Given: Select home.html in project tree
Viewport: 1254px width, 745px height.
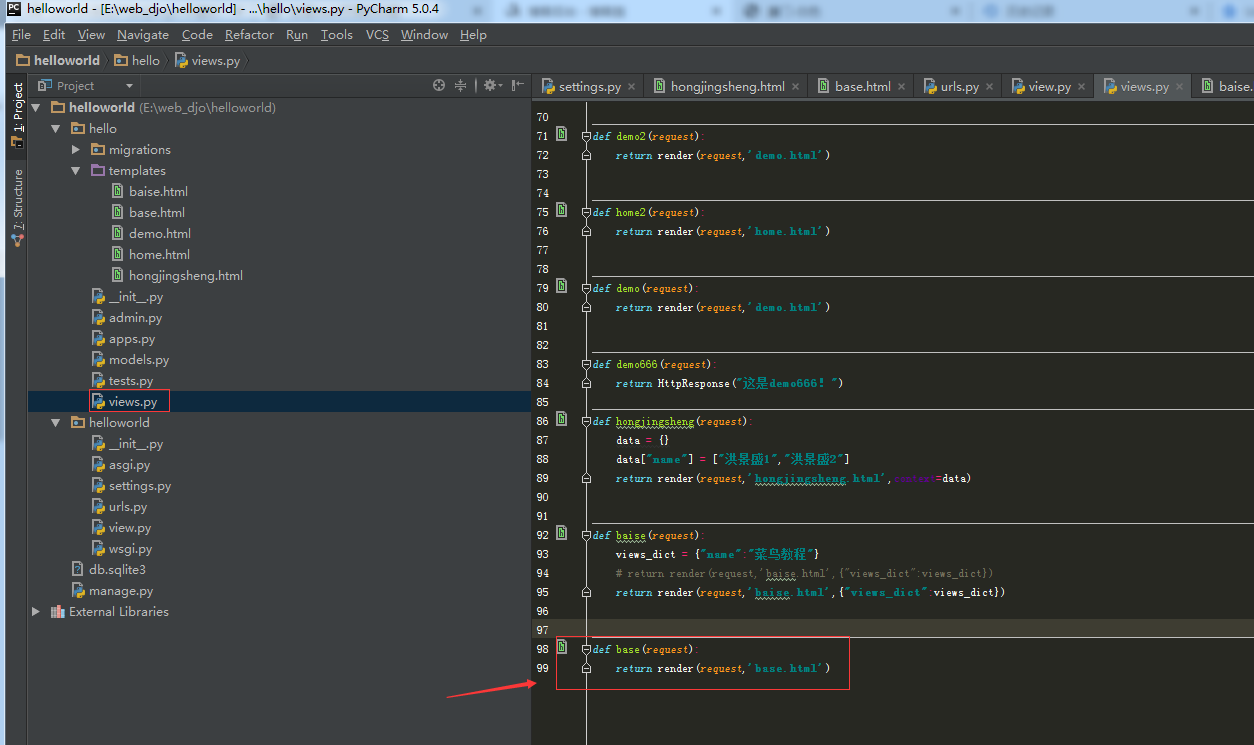Looking at the screenshot, I should click(151, 254).
